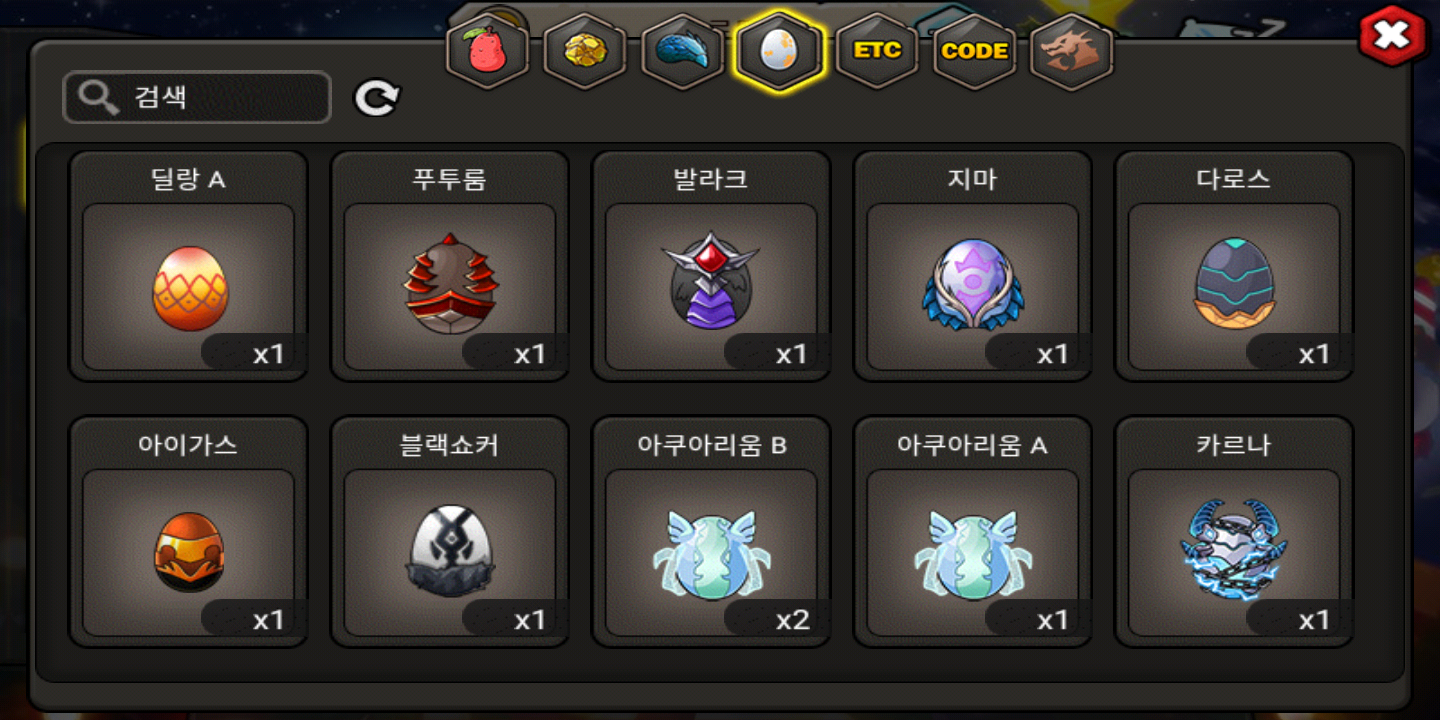Click the 검색 search field

point(197,97)
